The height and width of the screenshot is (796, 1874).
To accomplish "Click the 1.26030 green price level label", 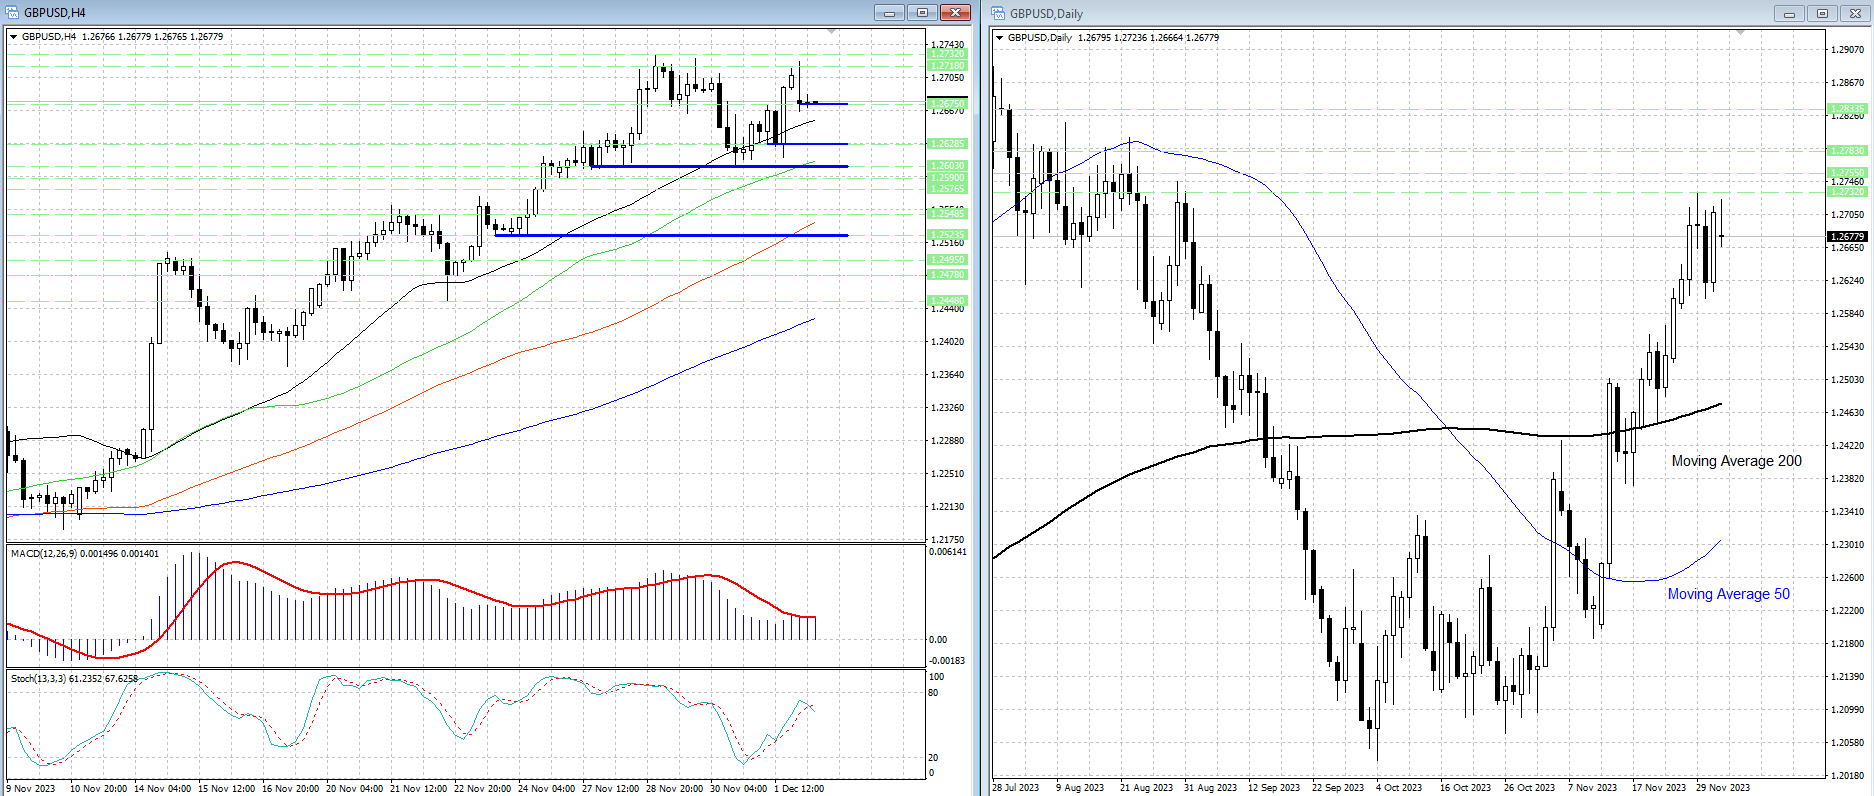I will (947, 166).
